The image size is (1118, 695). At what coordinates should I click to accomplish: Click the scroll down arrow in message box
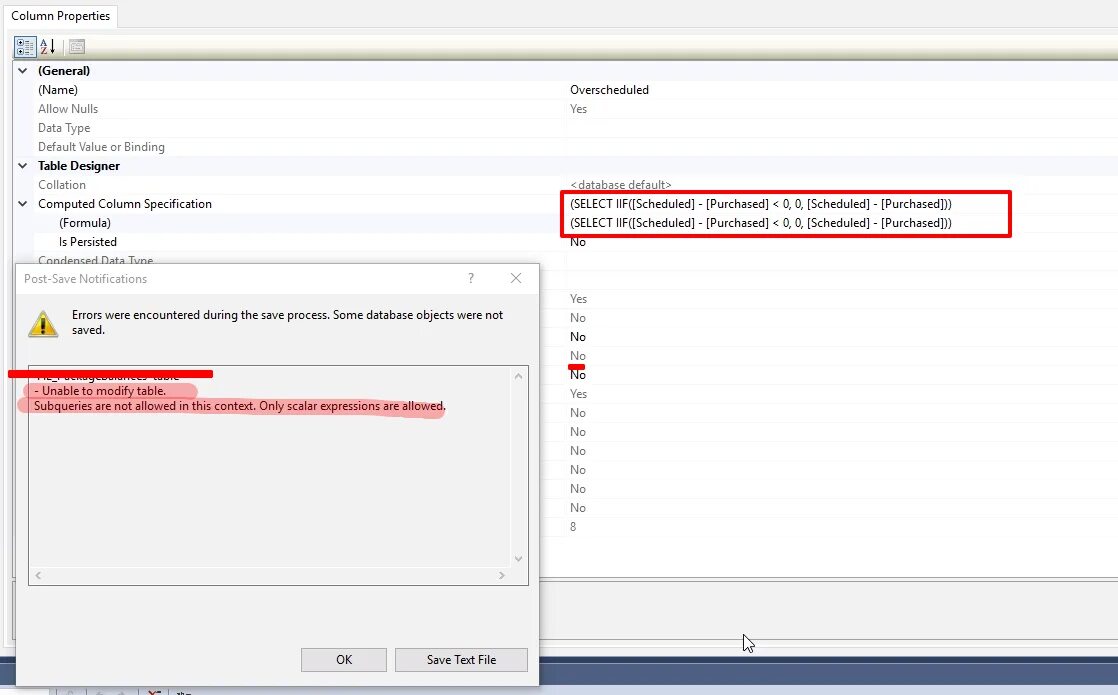click(x=518, y=559)
